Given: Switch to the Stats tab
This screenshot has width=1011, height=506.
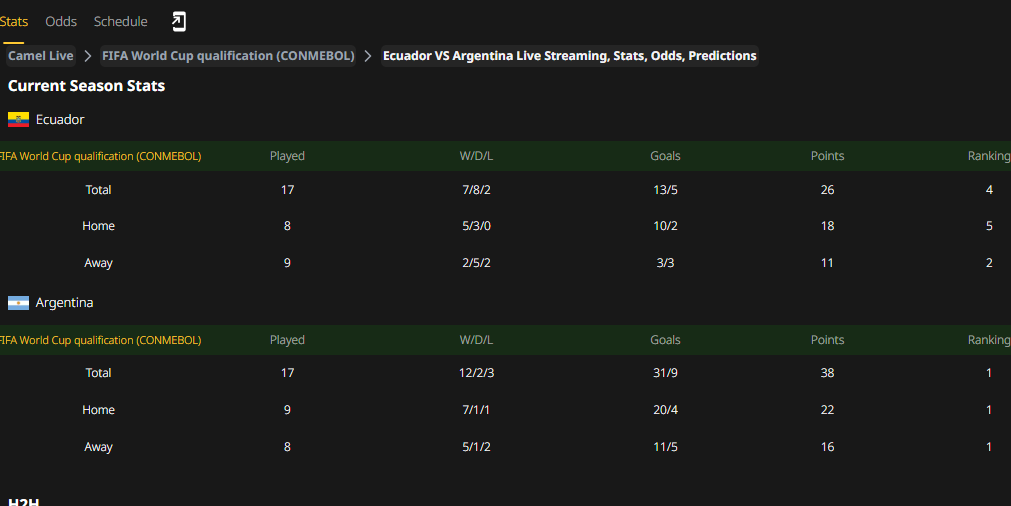Looking at the screenshot, I should pyautogui.click(x=14, y=21).
